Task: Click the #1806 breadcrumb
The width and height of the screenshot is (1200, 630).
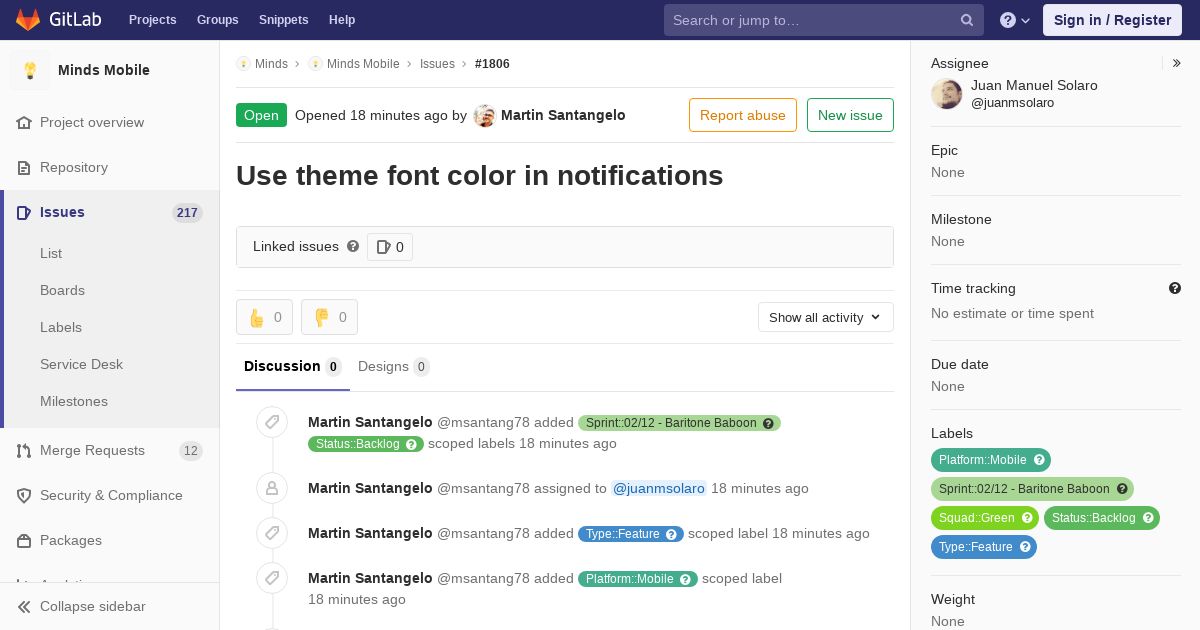Action: point(492,63)
